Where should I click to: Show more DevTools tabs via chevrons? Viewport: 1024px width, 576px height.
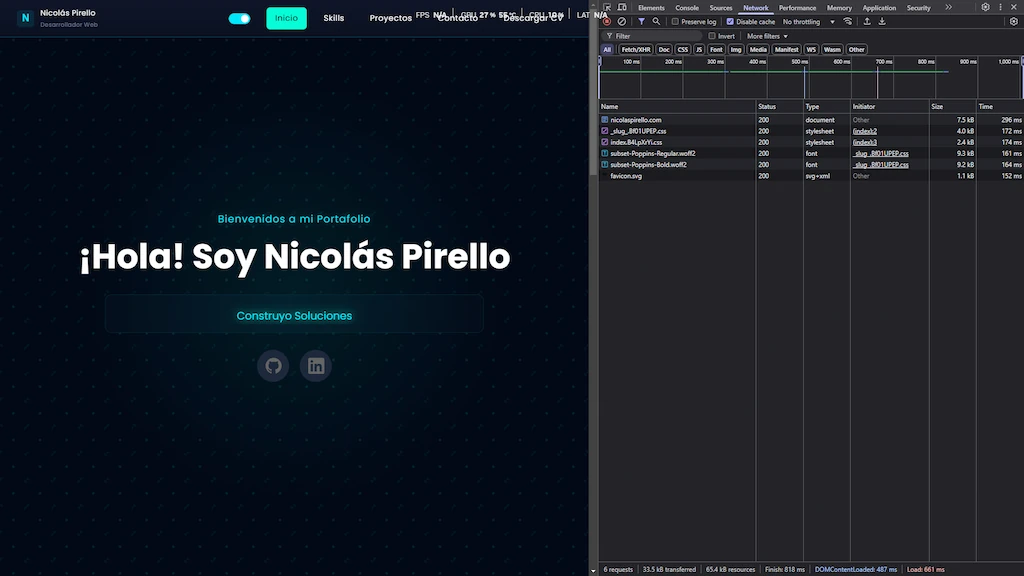(949, 7)
